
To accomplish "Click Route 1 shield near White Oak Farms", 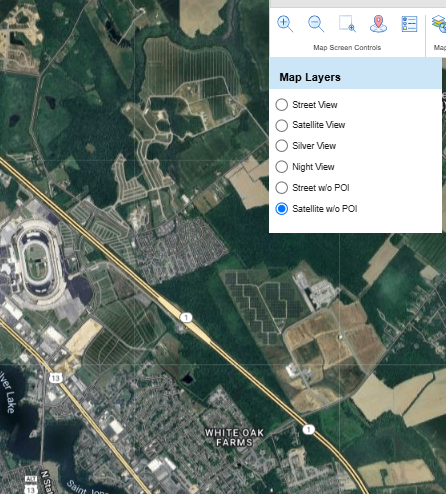I will point(309,429).
